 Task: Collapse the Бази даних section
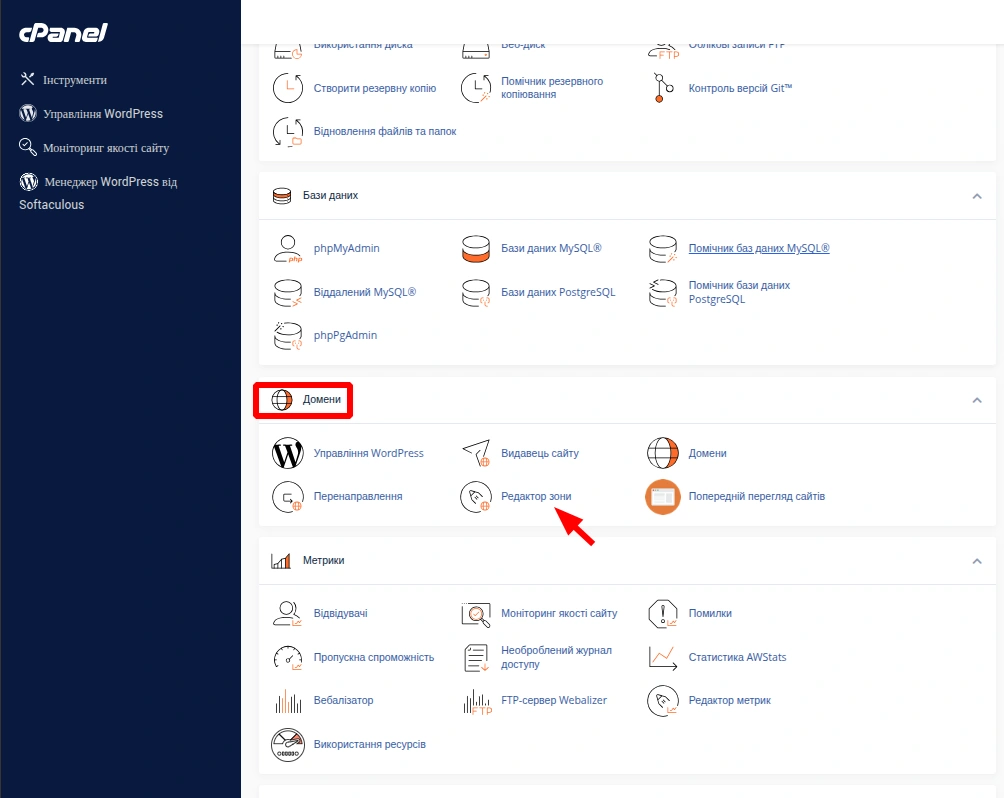point(977,196)
